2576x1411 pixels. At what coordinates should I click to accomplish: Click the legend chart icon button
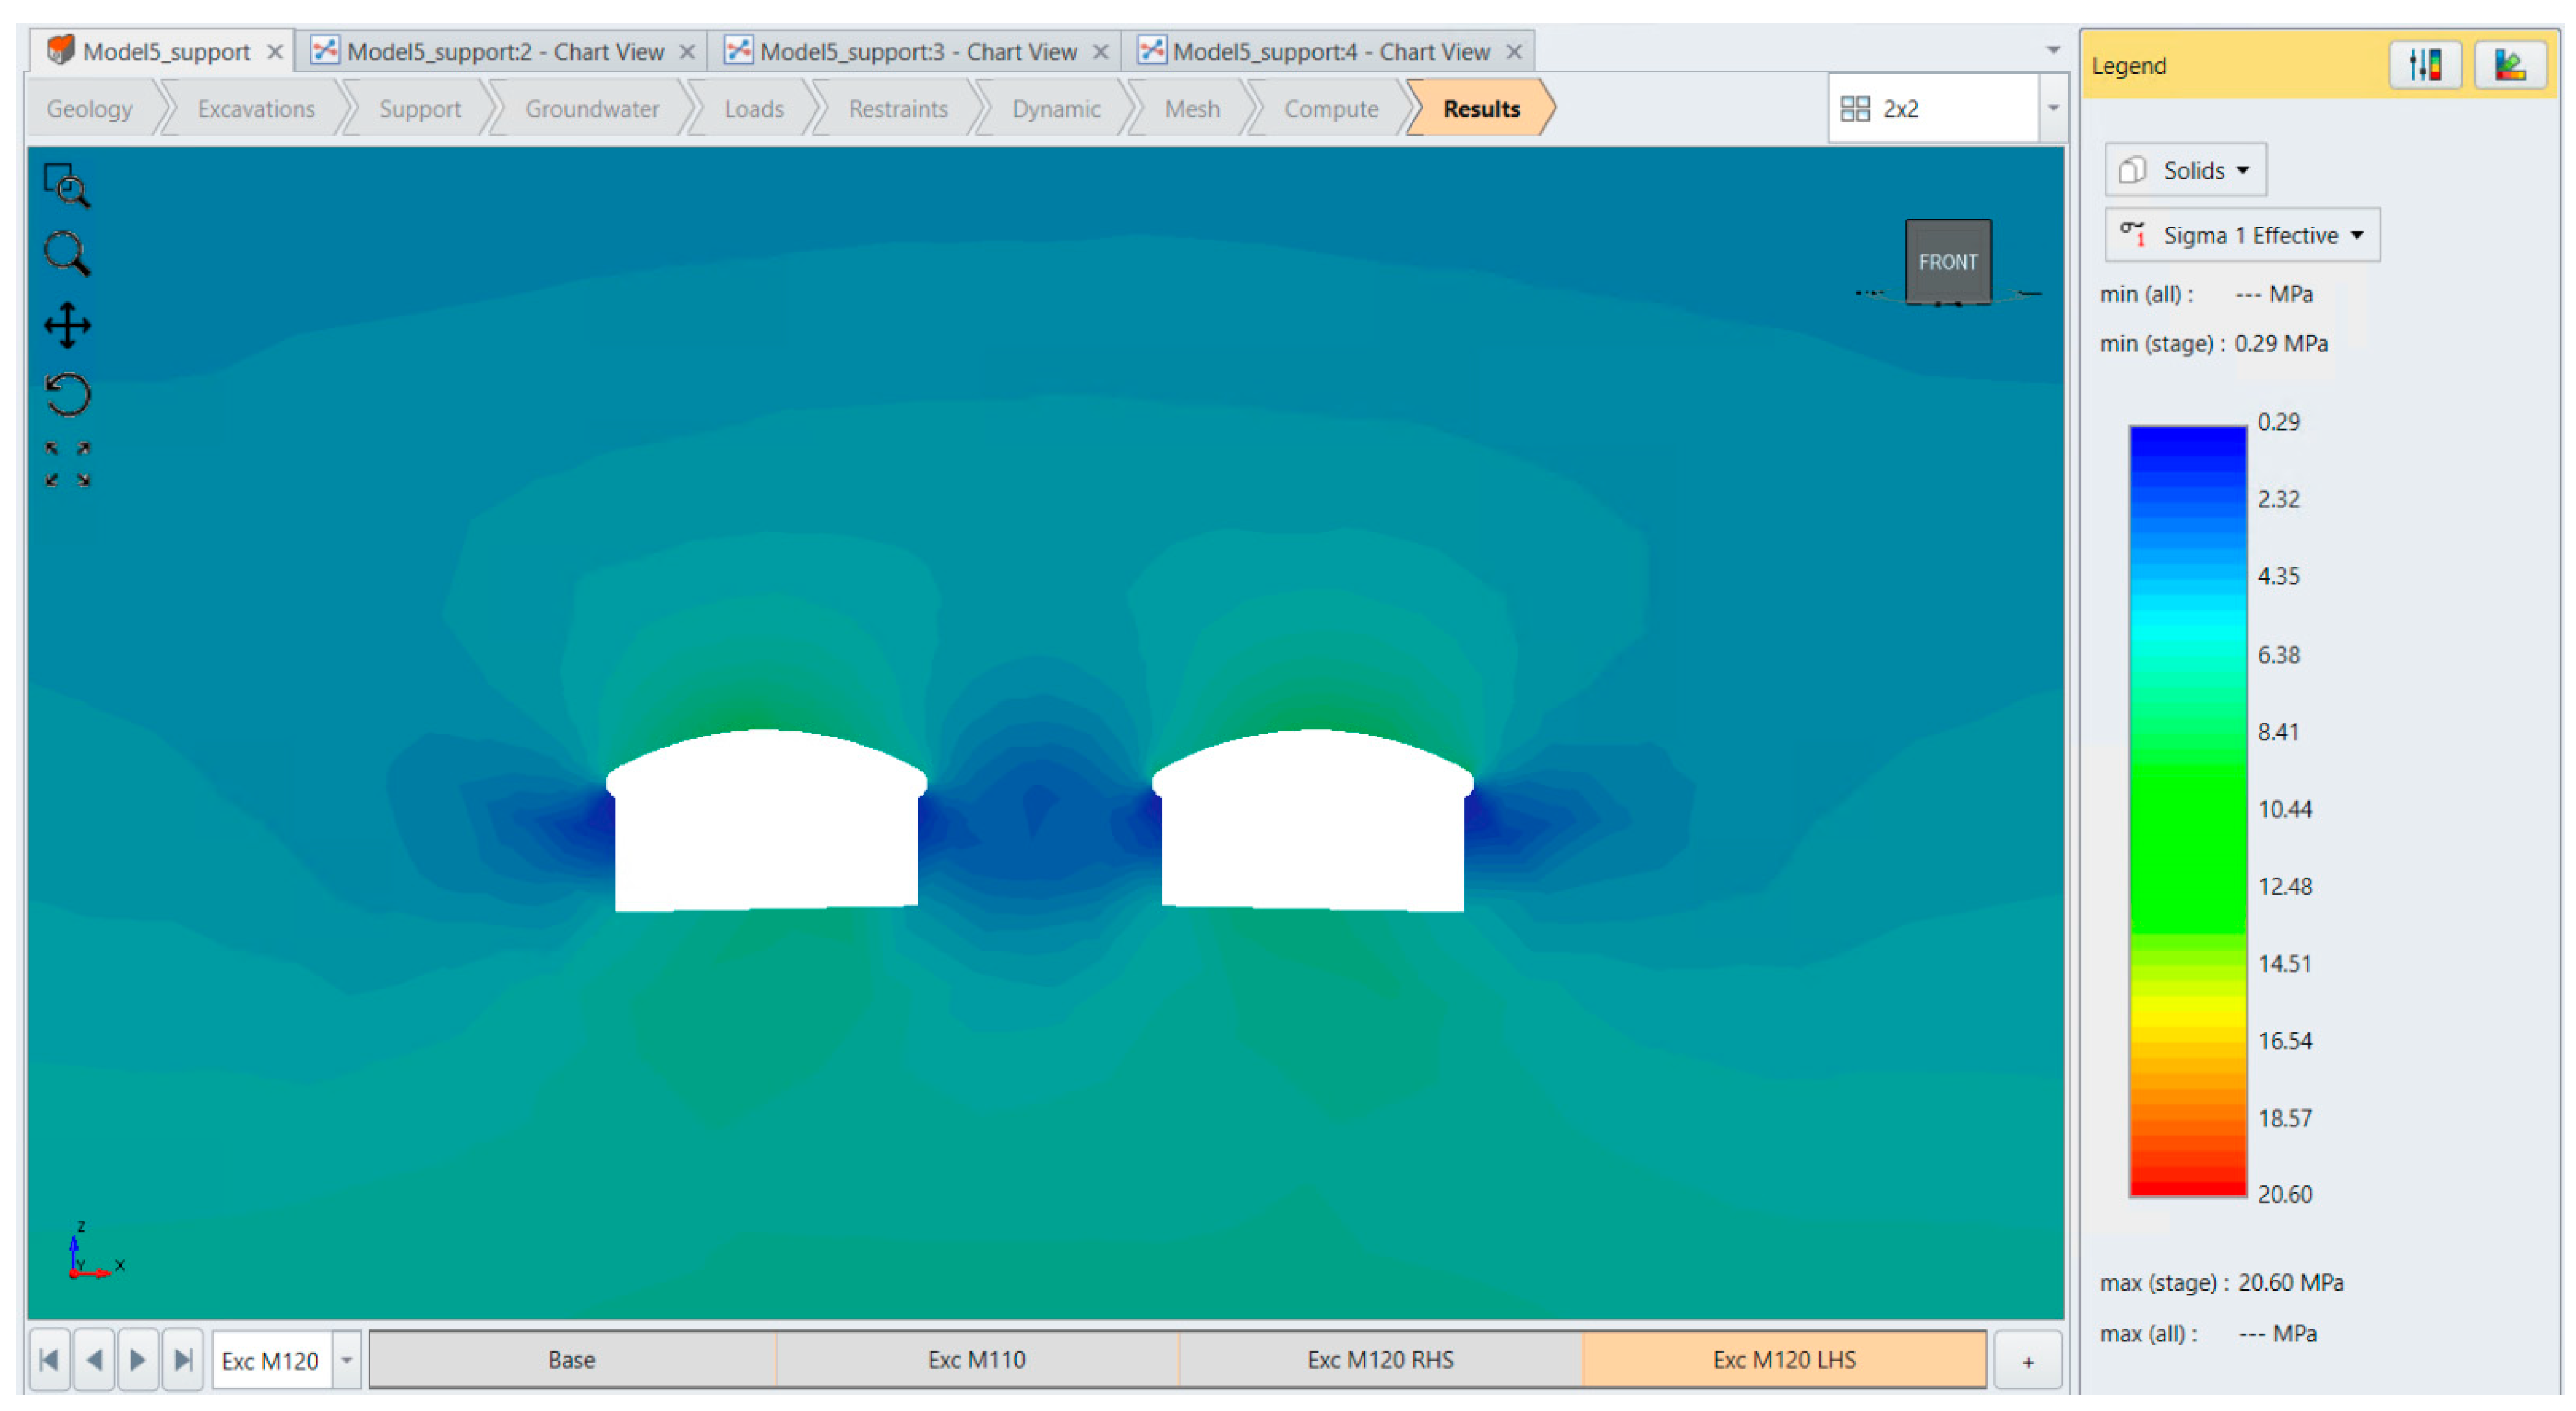pyautogui.click(x=2509, y=66)
